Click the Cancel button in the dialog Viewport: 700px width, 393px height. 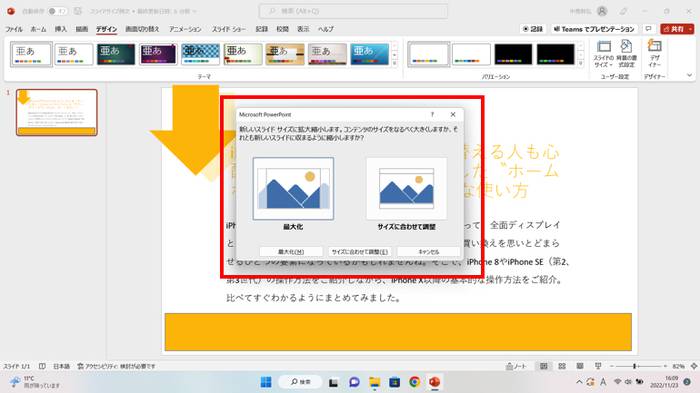click(x=428, y=252)
